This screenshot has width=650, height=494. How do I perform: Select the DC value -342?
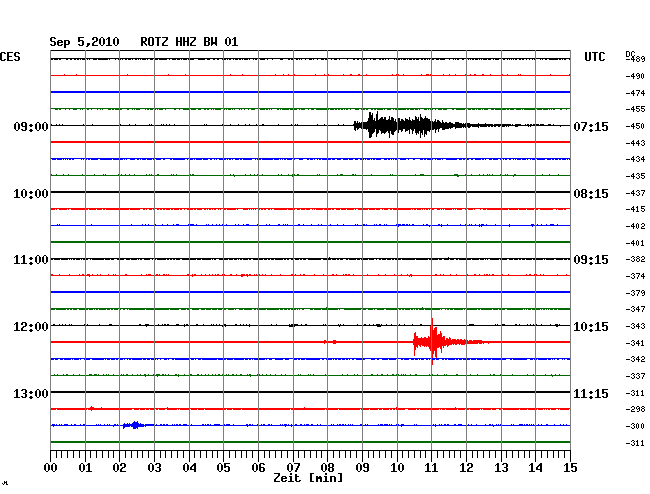pyautogui.click(x=635, y=359)
